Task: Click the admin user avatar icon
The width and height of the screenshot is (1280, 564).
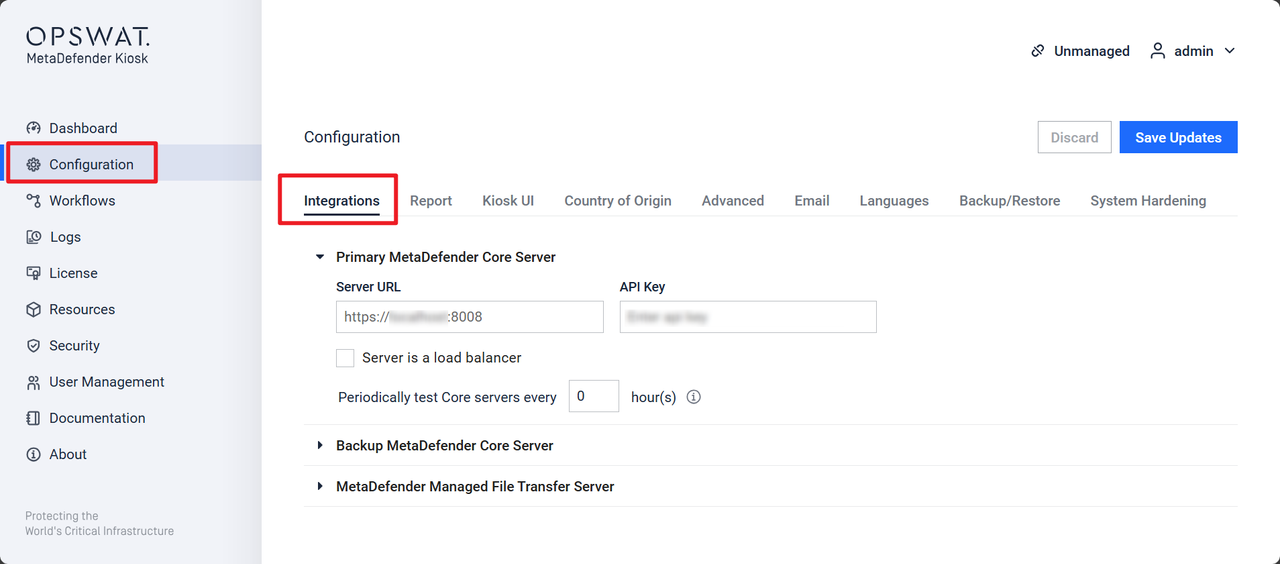Action: coord(1158,51)
